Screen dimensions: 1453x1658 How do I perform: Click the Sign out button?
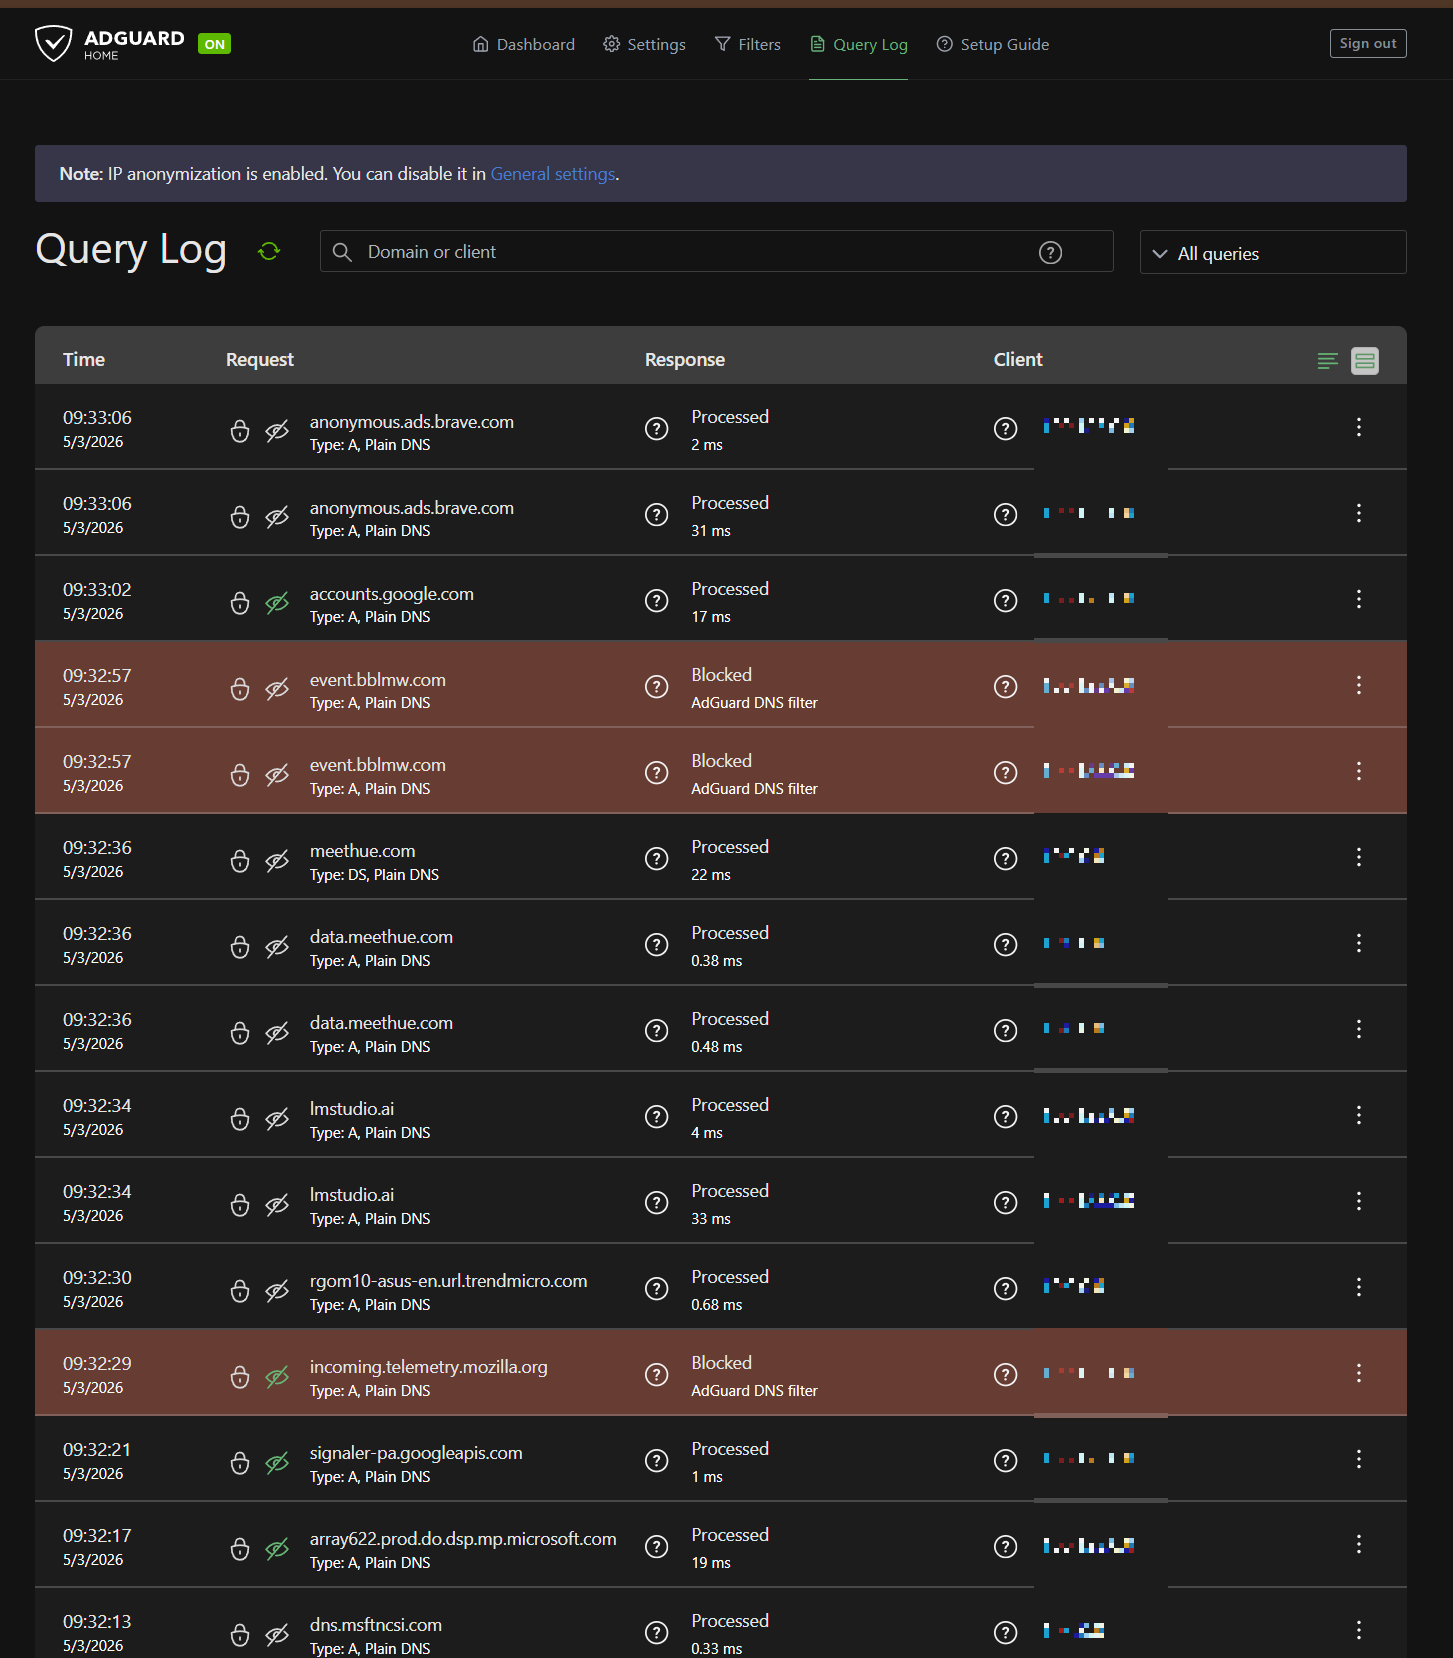[x=1368, y=43]
